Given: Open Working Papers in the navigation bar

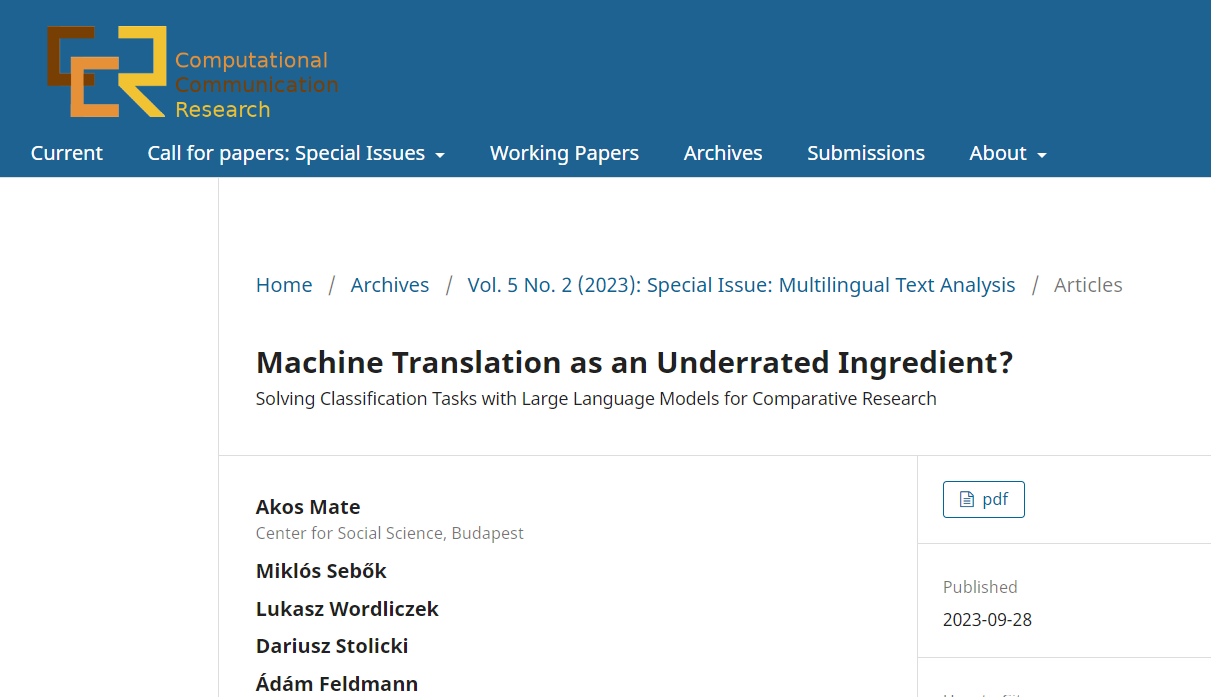Looking at the screenshot, I should tap(564, 153).
